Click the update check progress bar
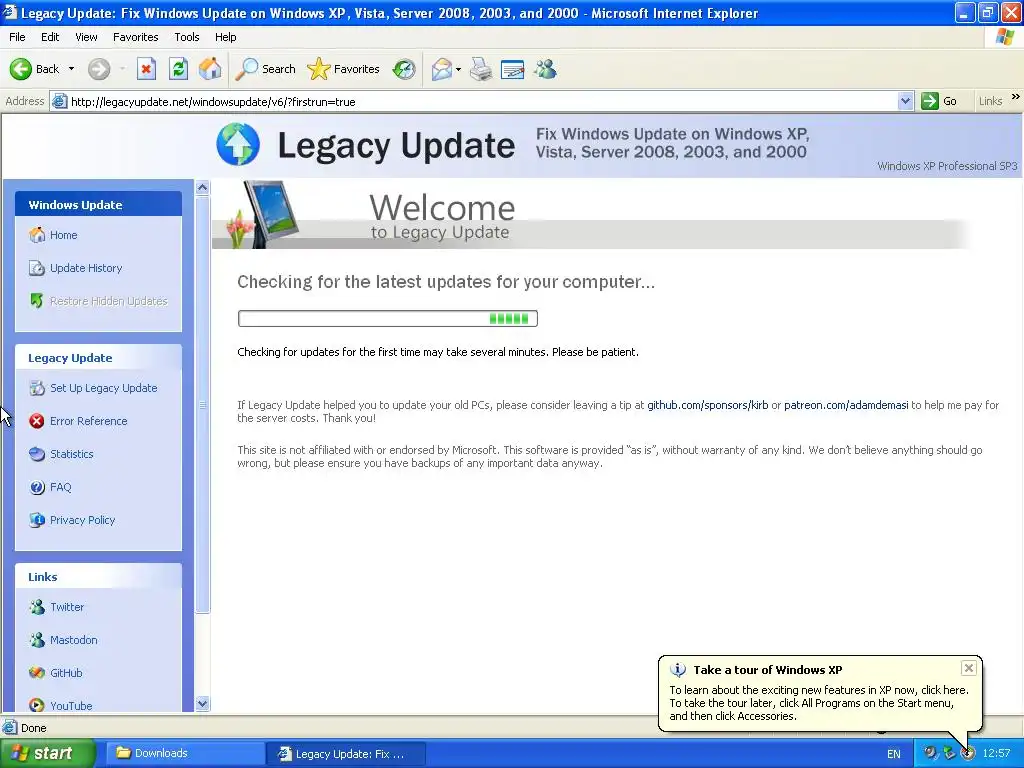Viewport: 1024px width, 768px height. pyautogui.click(x=388, y=319)
